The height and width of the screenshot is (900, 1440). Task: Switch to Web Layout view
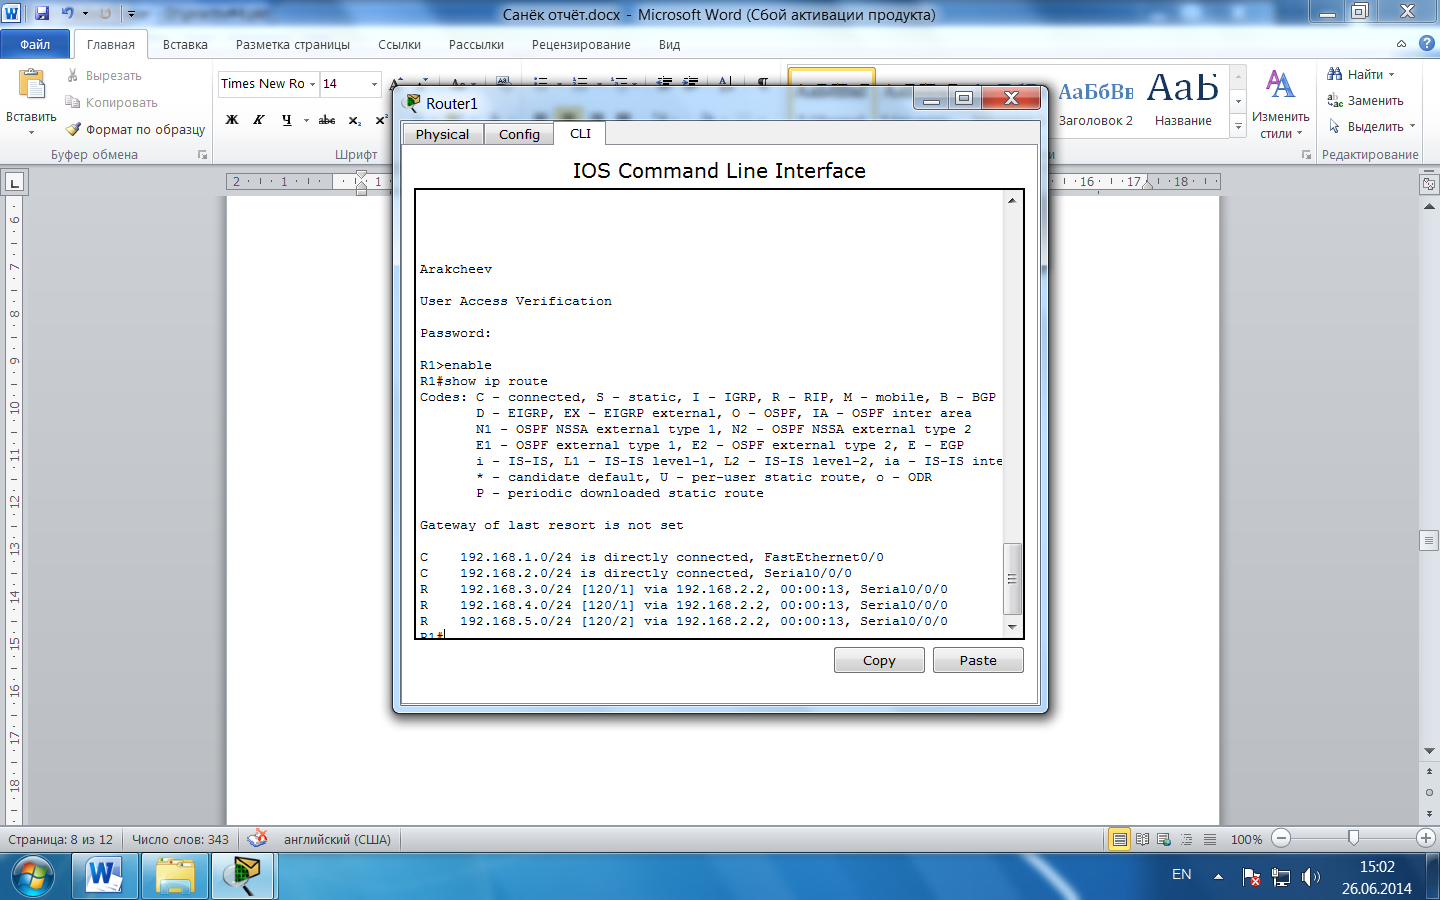(1164, 839)
